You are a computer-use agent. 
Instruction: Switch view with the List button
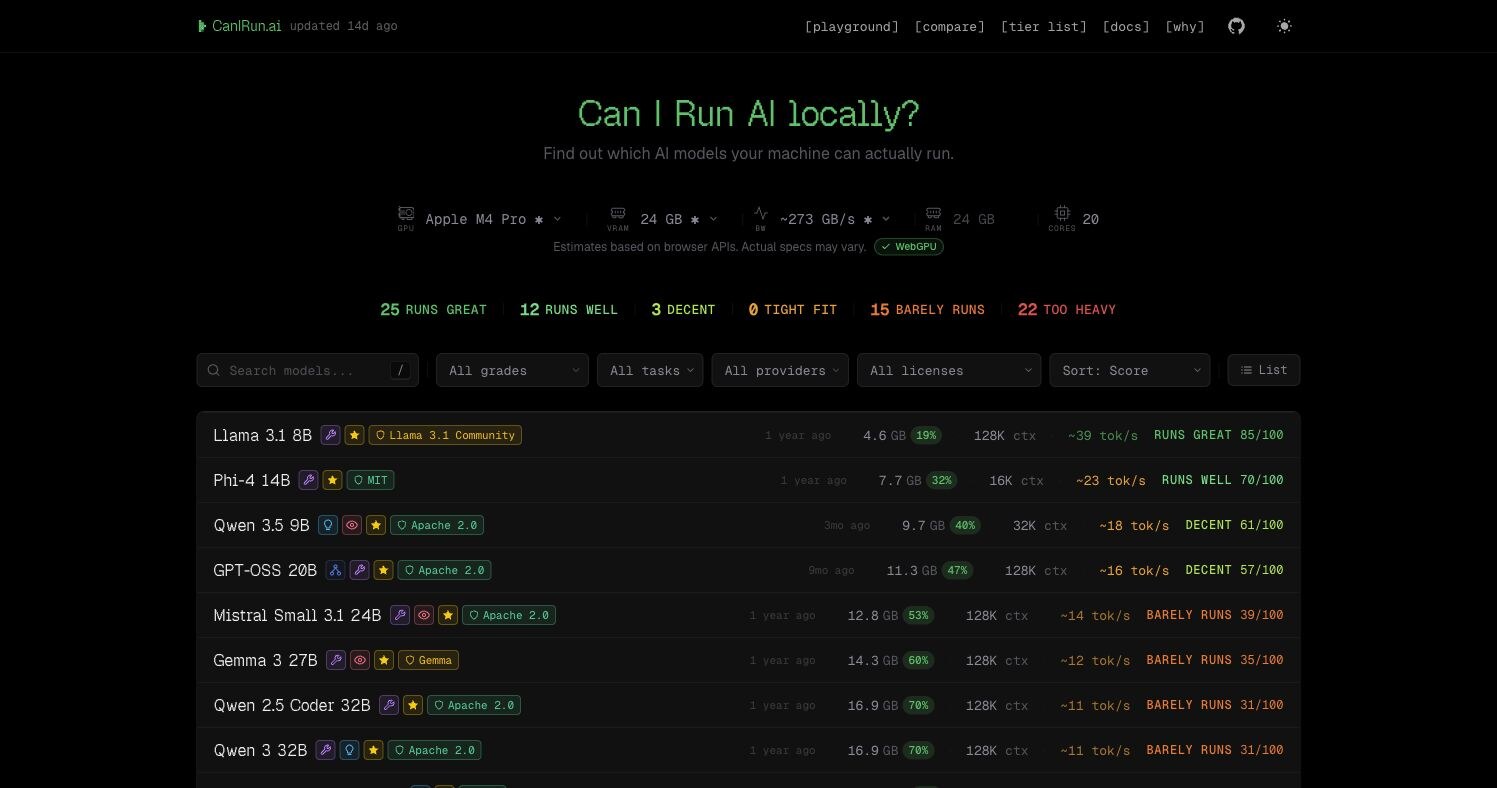(1264, 370)
